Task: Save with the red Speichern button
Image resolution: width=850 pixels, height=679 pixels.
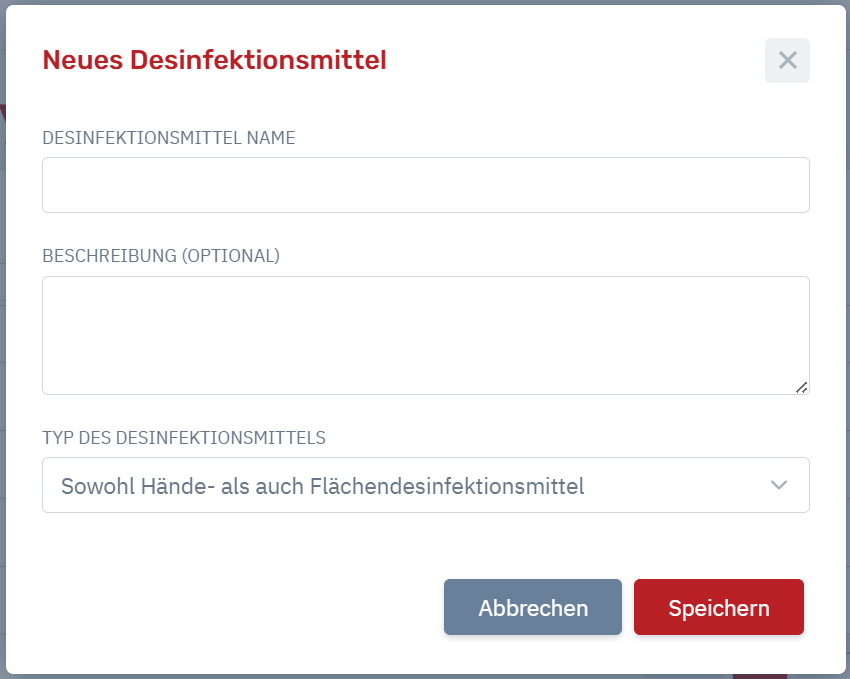Action: [719, 607]
